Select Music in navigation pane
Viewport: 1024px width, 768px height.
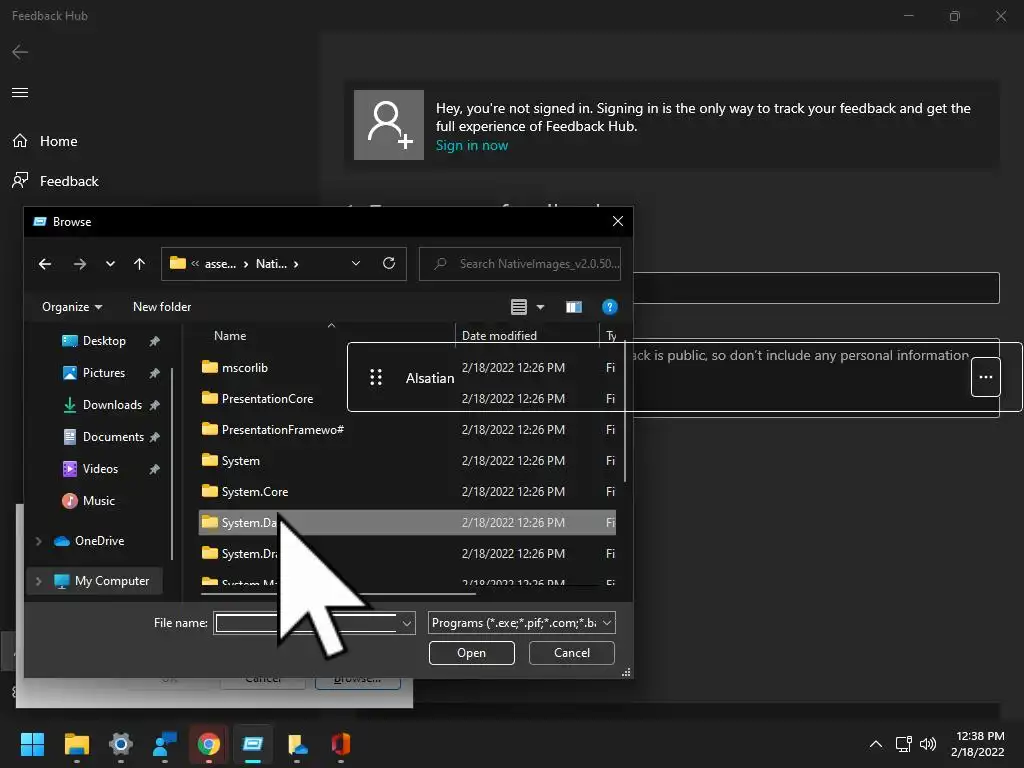[98, 501]
